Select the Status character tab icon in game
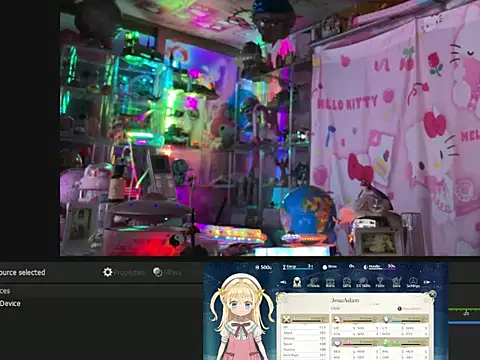This screenshot has height=360, width=480. point(297,282)
